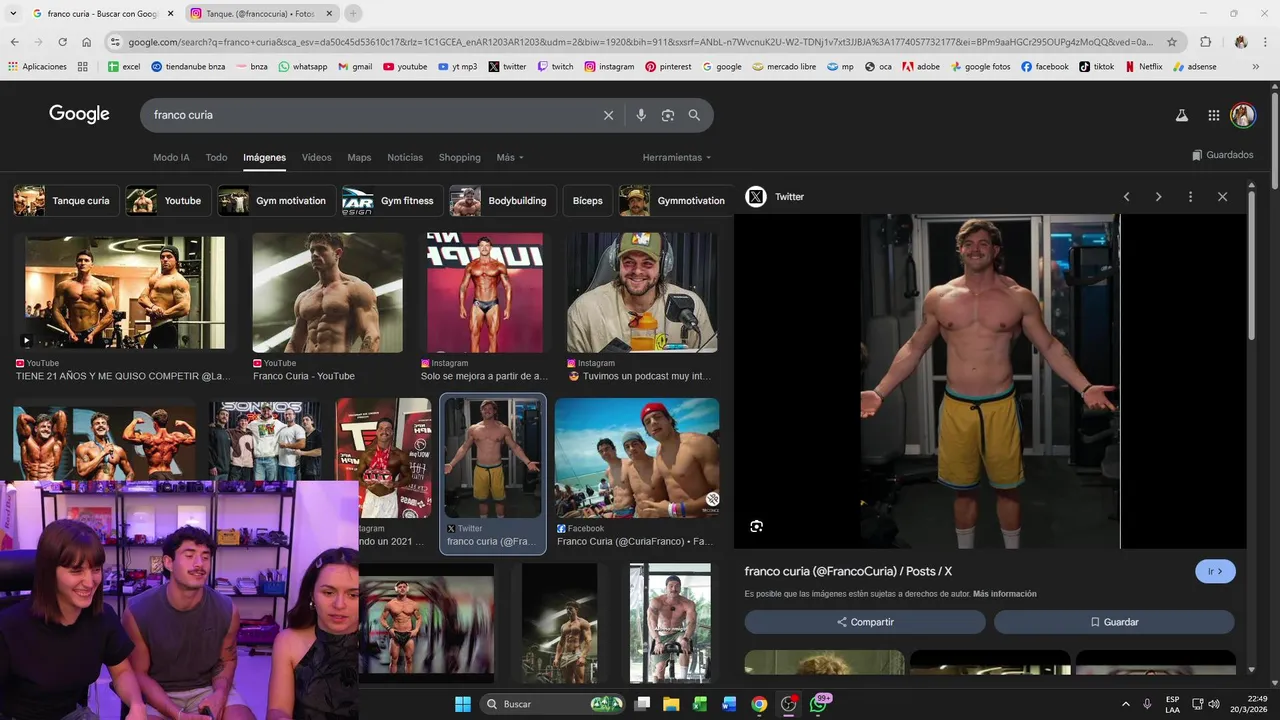Filter images by Biceps chip

click(588, 201)
